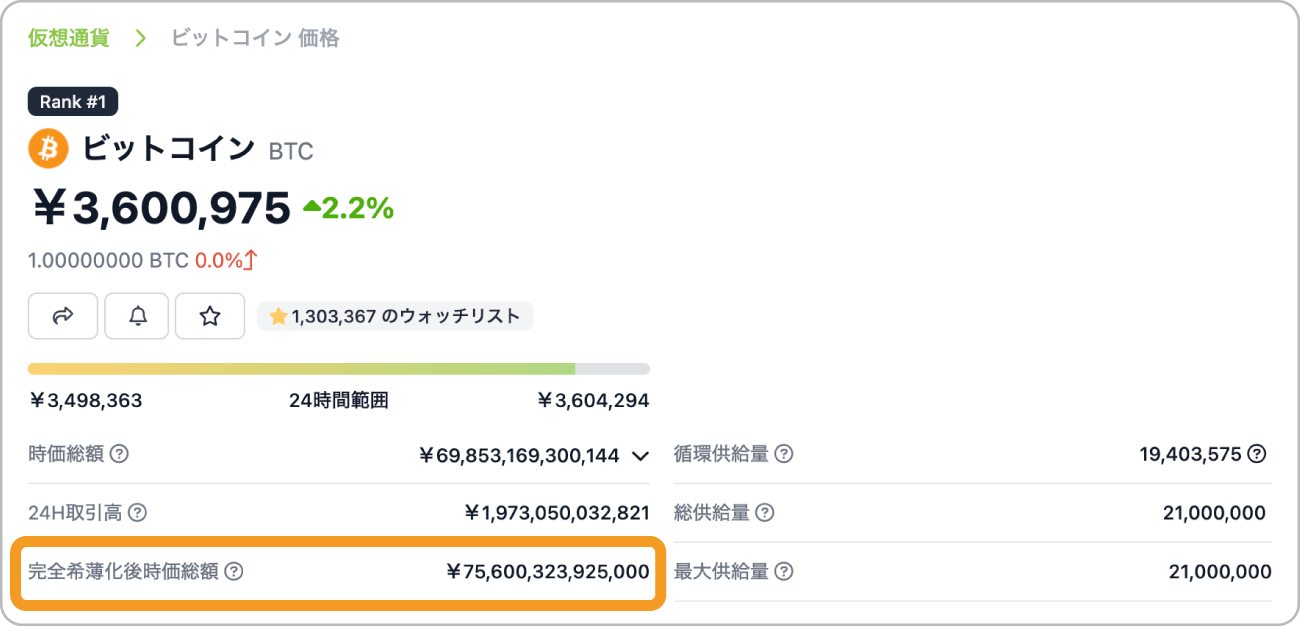The image size is (1300, 626).
Task: Open help icon next to 完全希薄化後時価総額
Action: [x=234, y=572]
